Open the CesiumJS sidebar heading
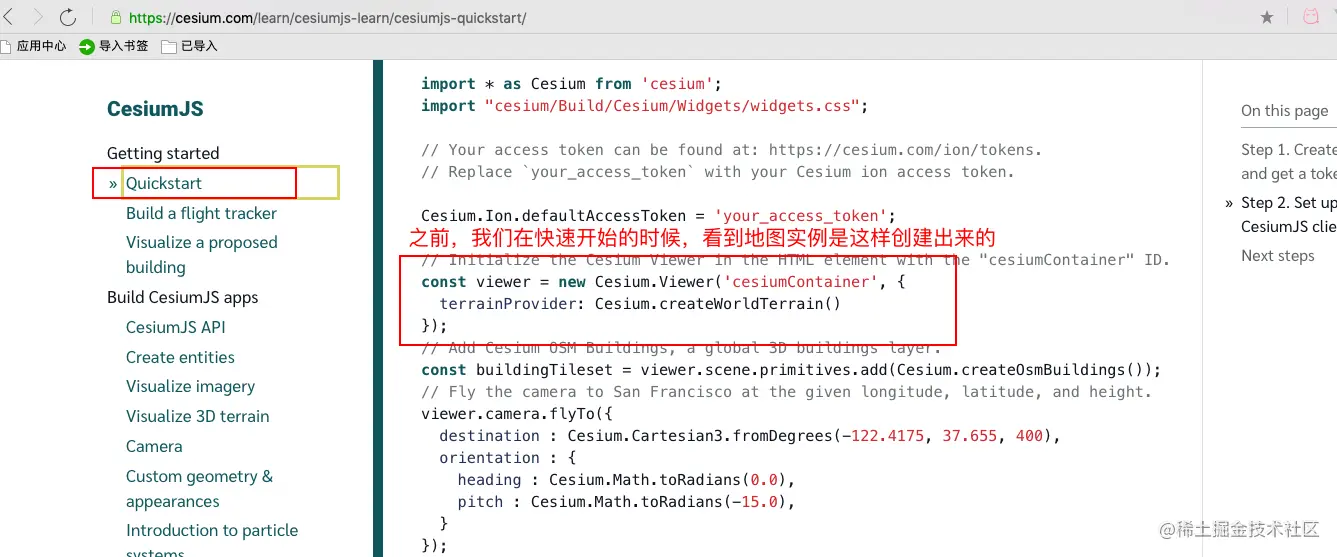1337x557 pixels. click(155, 109)
